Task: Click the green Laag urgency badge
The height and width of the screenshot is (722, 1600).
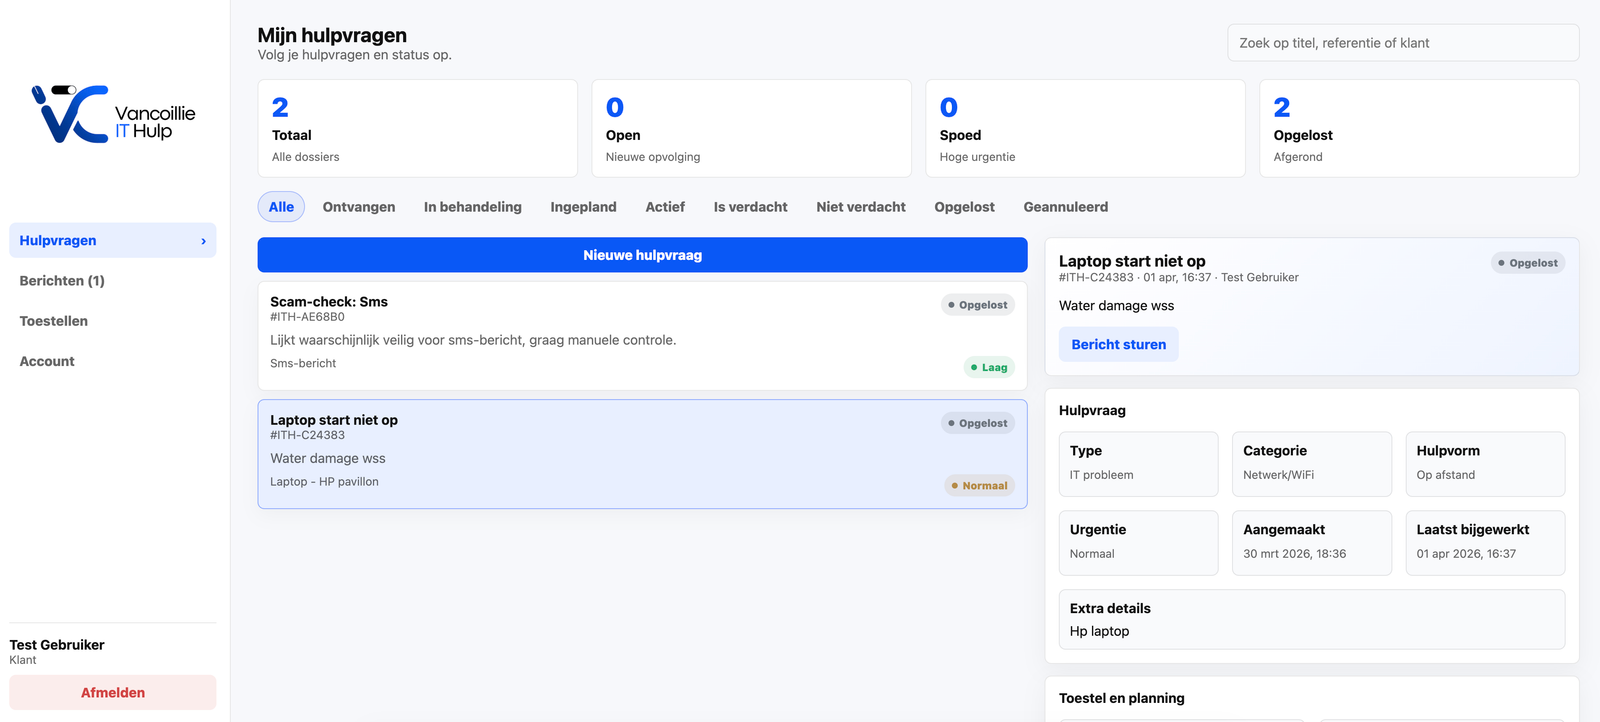Action: [x=989, y=367]
